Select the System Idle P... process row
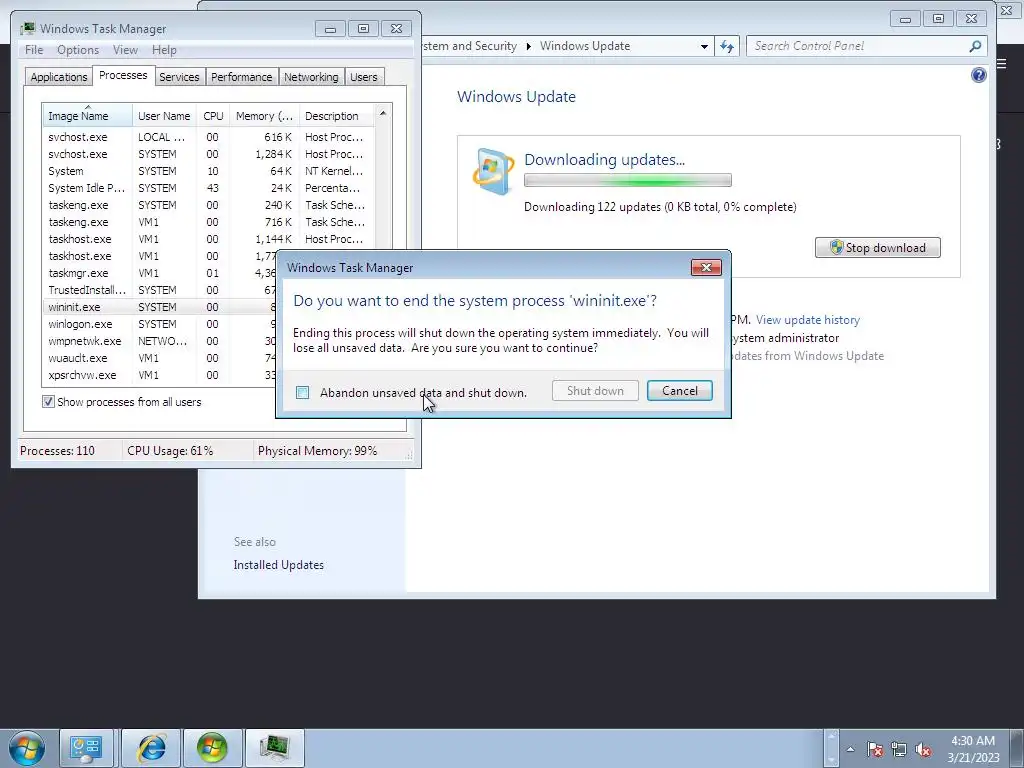Screen dimensions: 1024x768 209,188
